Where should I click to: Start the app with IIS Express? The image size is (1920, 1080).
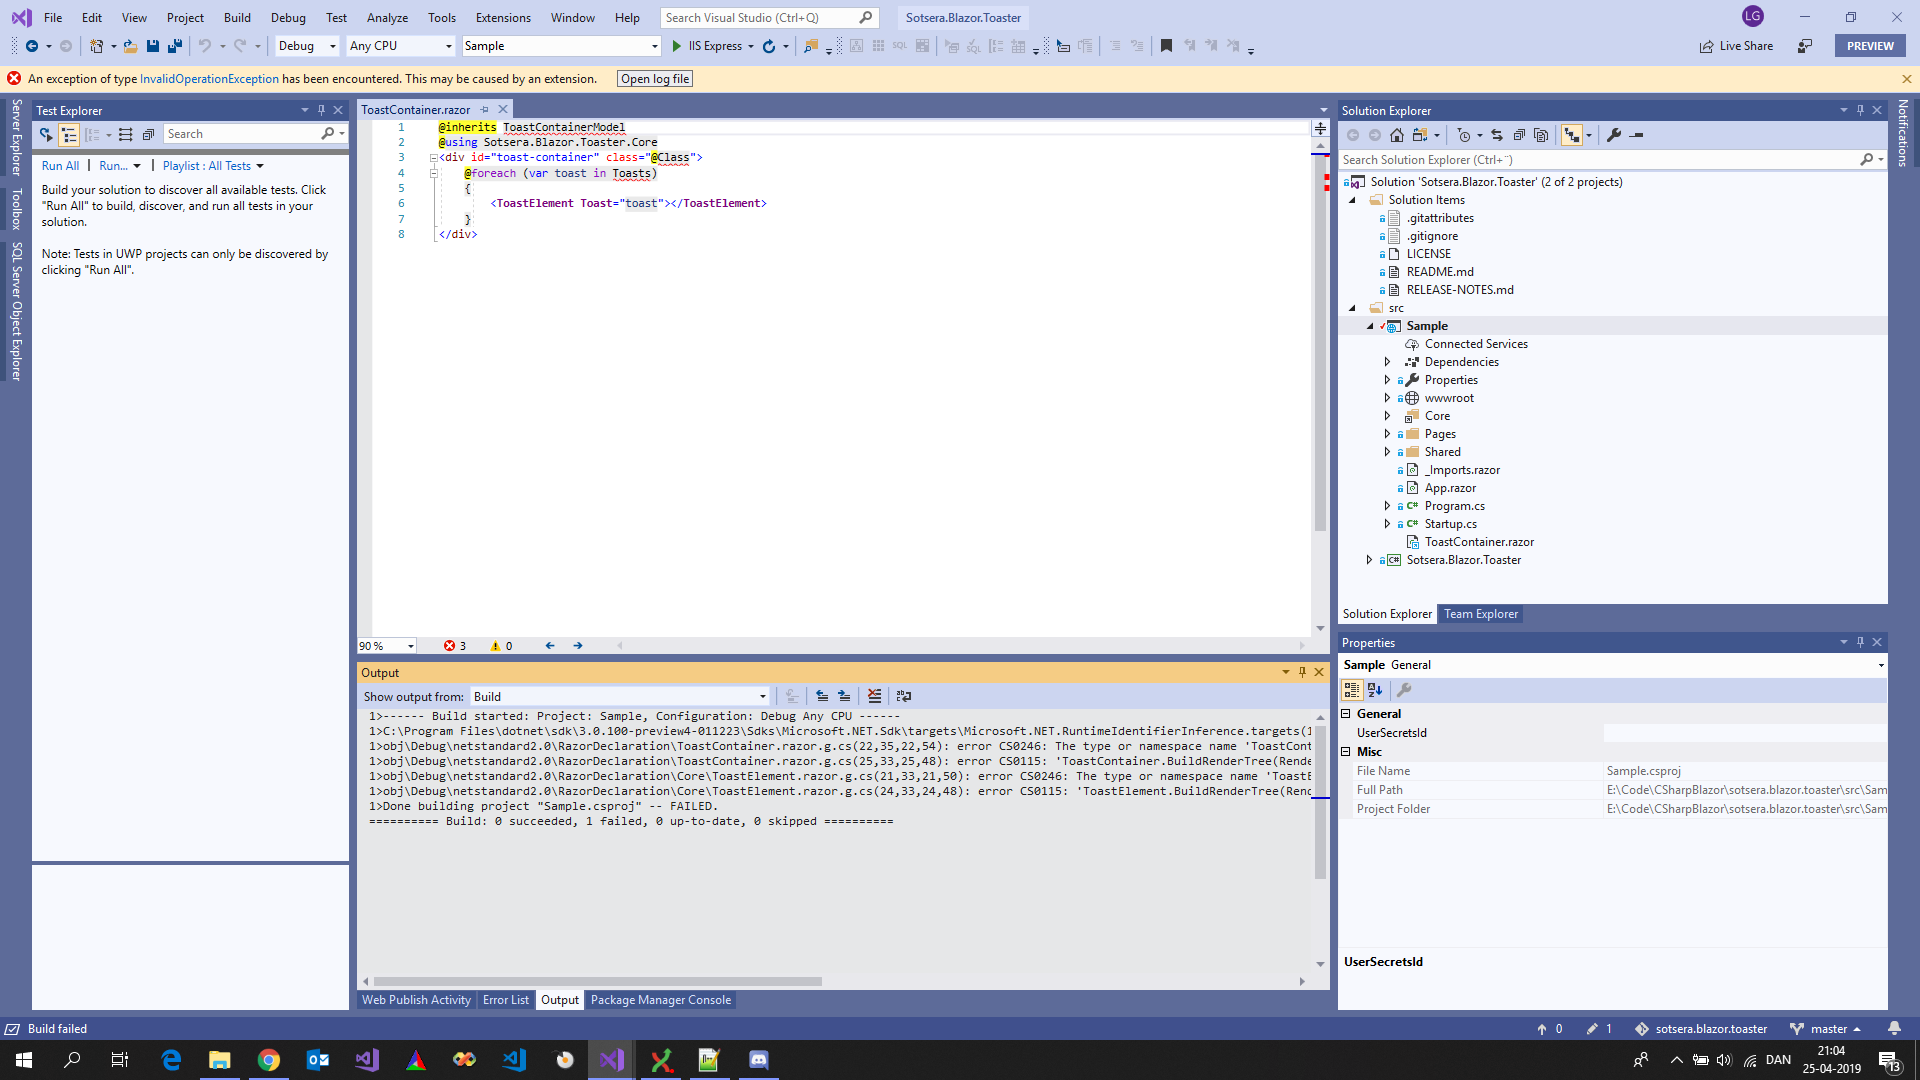coord(707,46)
